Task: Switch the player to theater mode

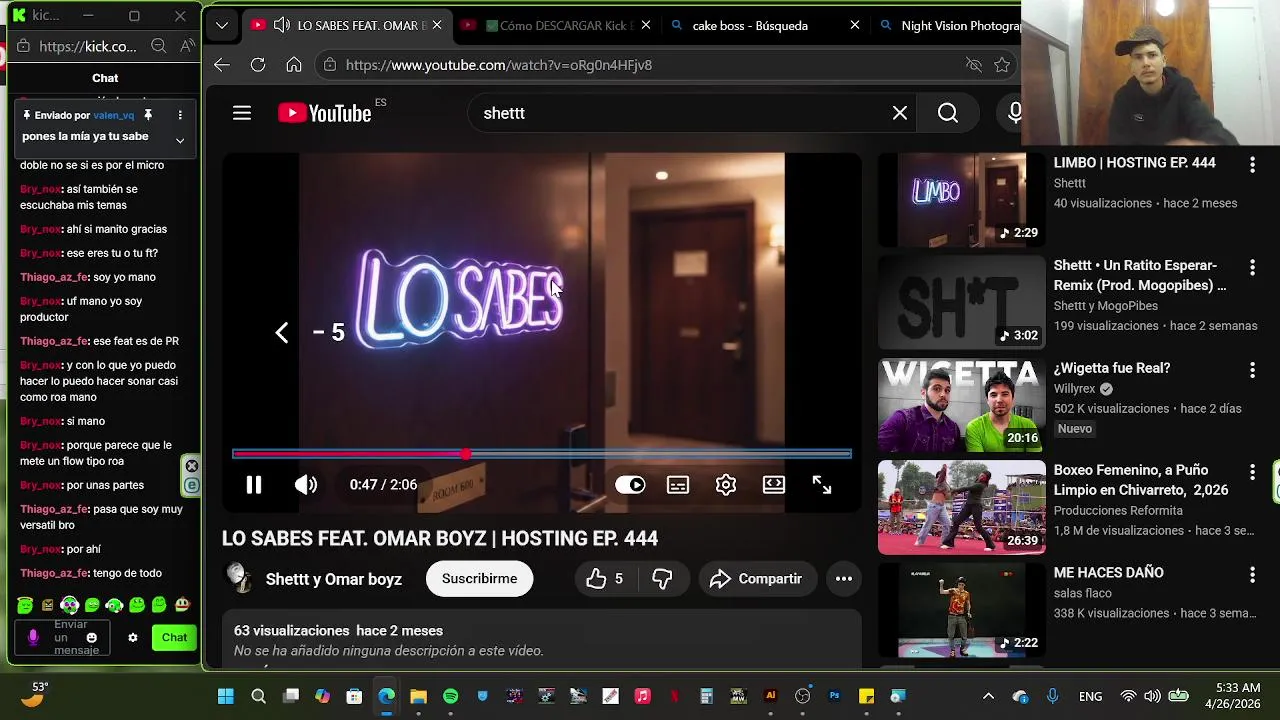Action: pos(774,485)
